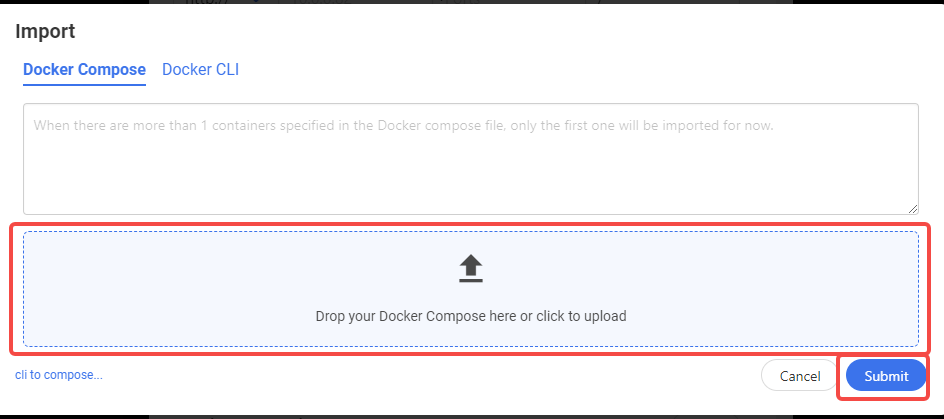Click the bar beneath the upload arrow

[x=471, y=280]
